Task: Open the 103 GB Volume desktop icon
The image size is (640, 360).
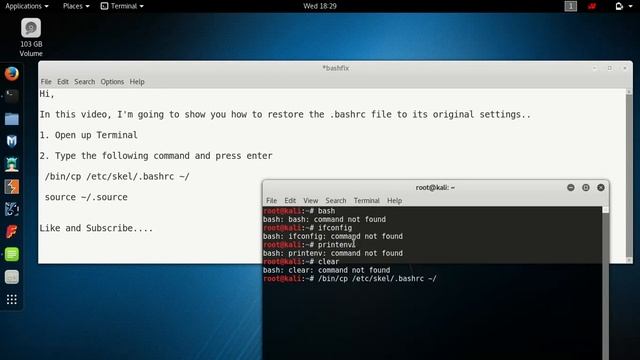Action: [x=31, y=37]
